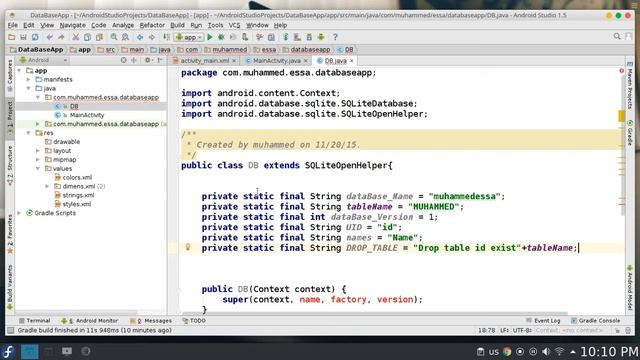The height and width of the screenshot is (360, 640).
Task: Click the Search Everywhere magnifier icon
Action: pyautogui.click(x=617, y=37)
